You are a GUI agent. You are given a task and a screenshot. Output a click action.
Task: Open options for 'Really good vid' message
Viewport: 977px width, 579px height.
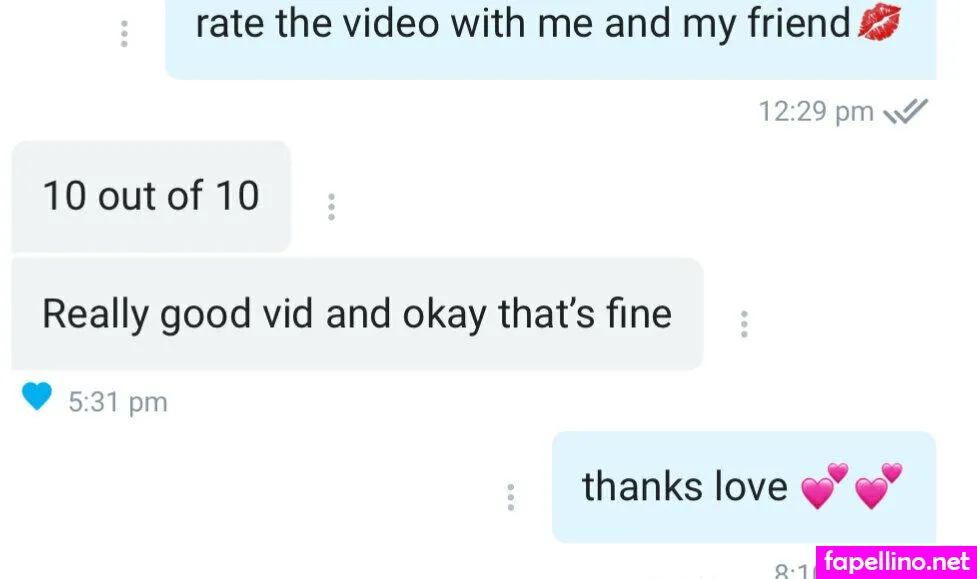click(744, 324)
